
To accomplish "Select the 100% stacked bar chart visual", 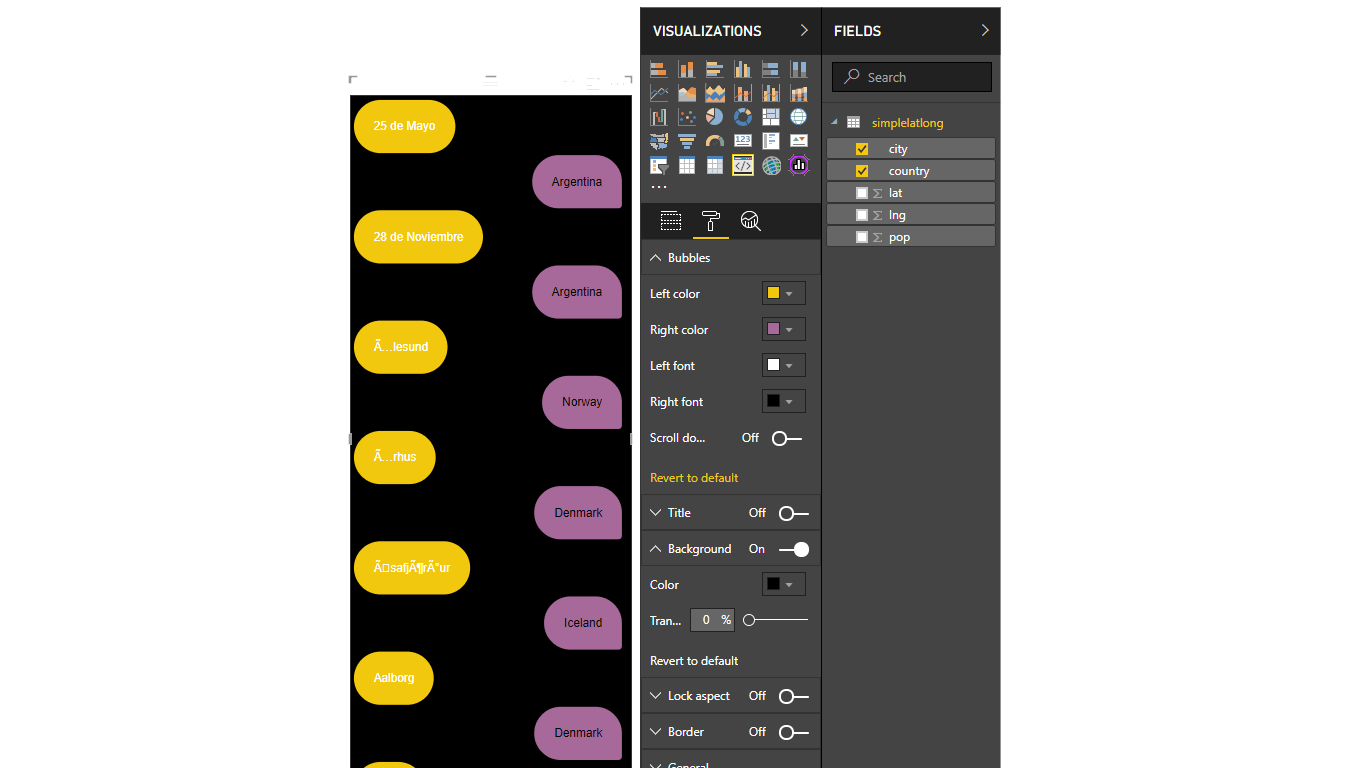I will click(771, 69).
